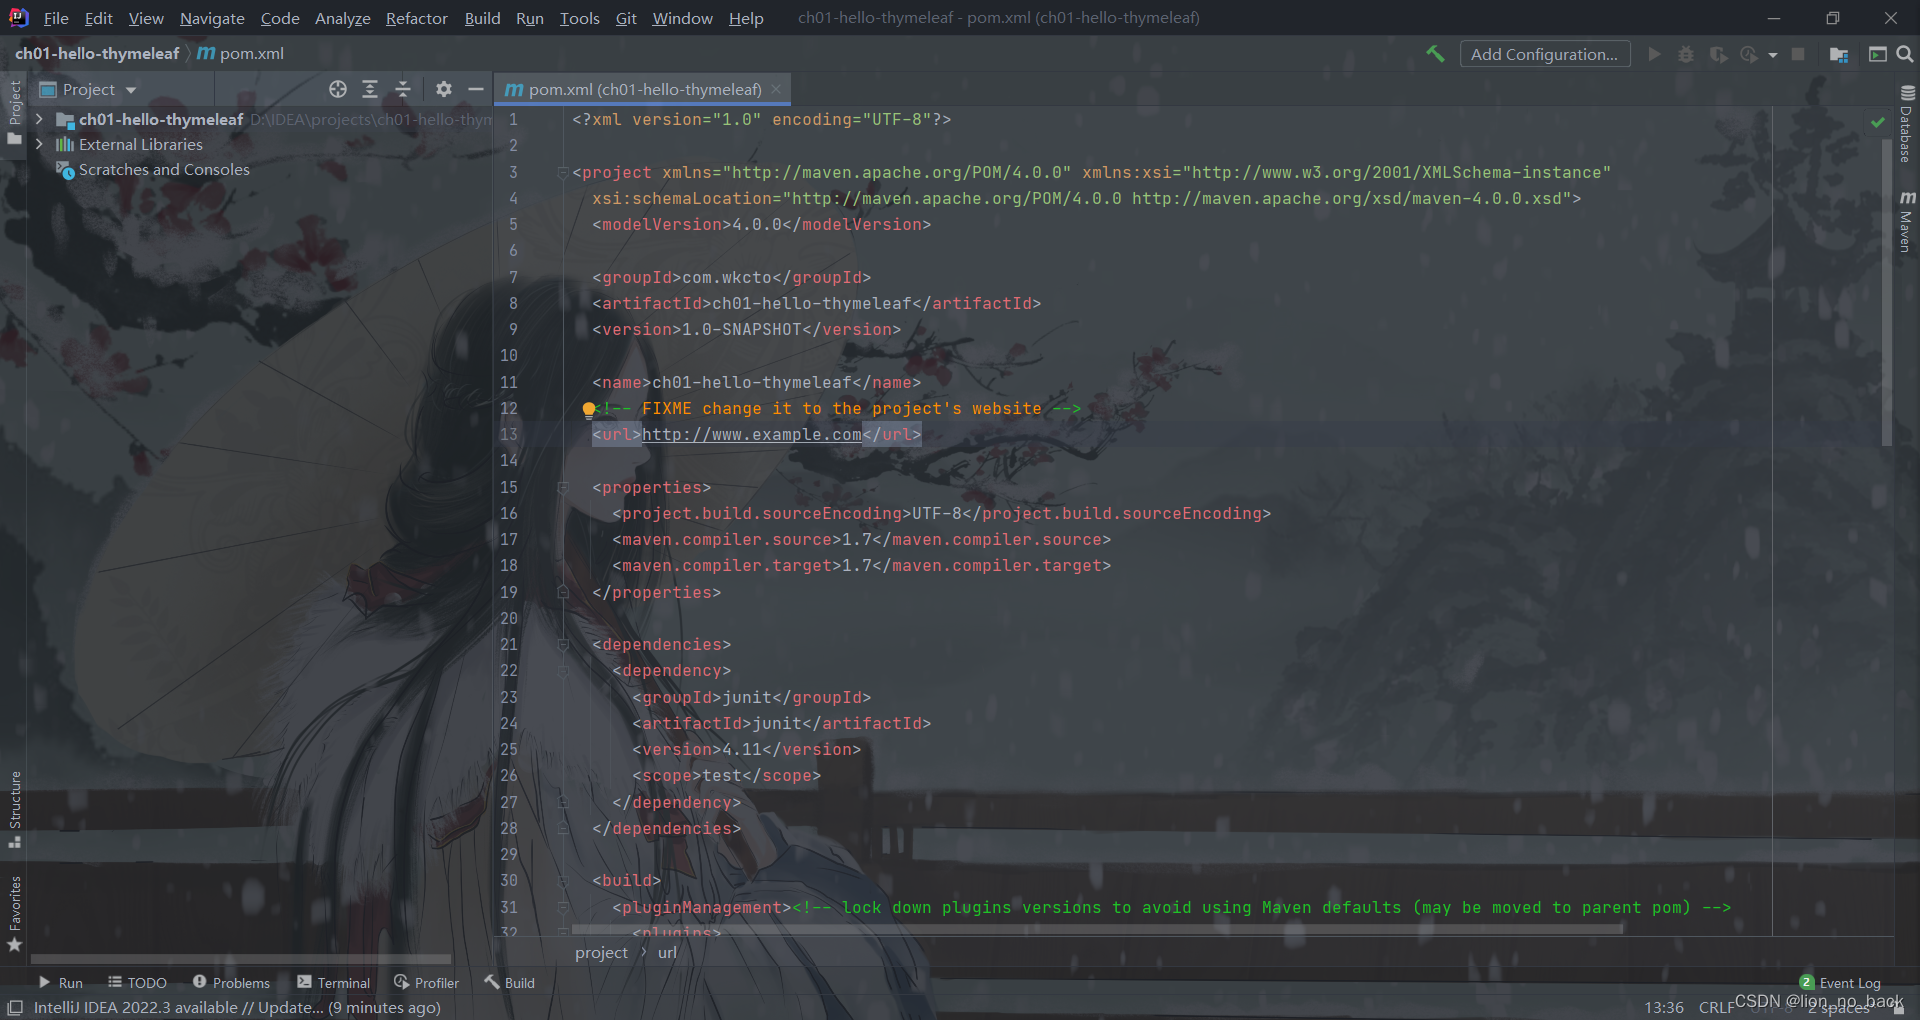The image size is (1920, 1020).
Task: Expand the ch01-hello-thymeleaf project node
Action: click(39, 119)
